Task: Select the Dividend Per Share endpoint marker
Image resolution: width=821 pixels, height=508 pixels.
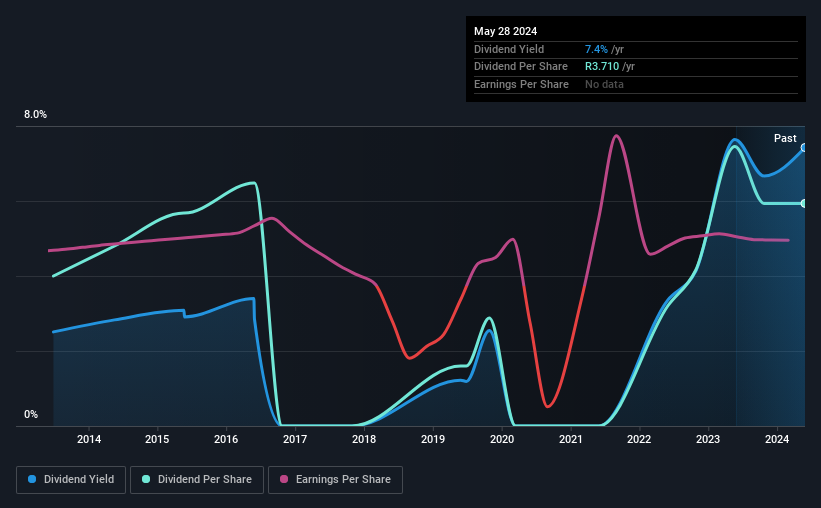Action: pyautogui.click(x=804, y=203)
